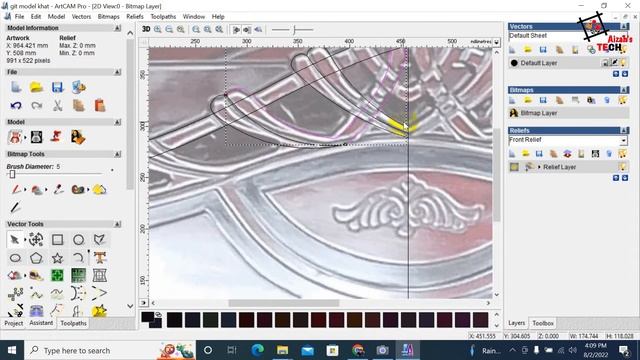Collapse the Model section arrow
This screenshot has width=640, height=360.
coord(117,122)
